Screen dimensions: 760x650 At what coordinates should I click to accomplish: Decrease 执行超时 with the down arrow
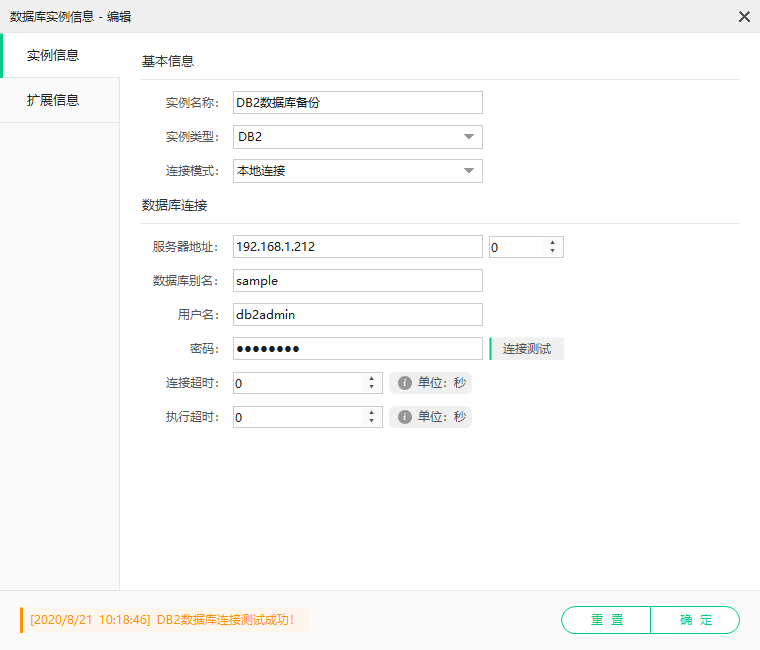tap(372, 421)
